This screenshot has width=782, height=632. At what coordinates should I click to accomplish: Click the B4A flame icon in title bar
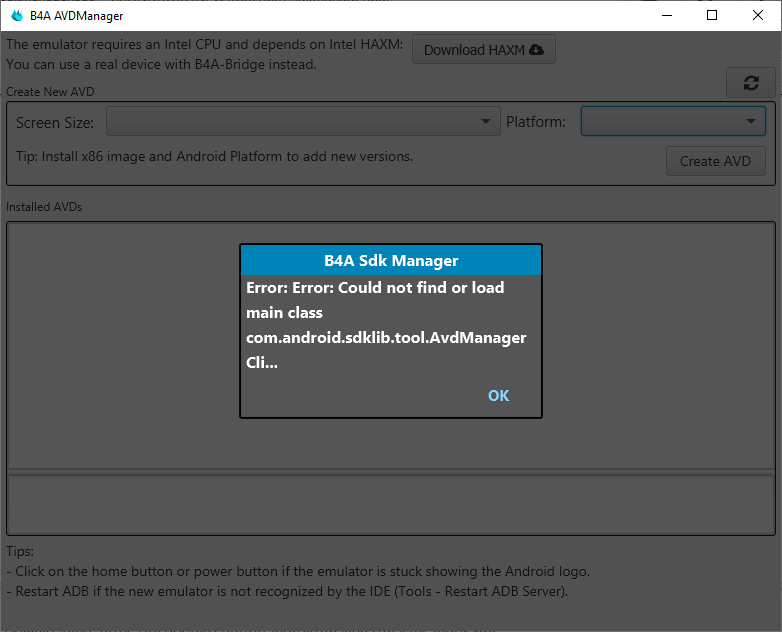[x=17, y=15]
